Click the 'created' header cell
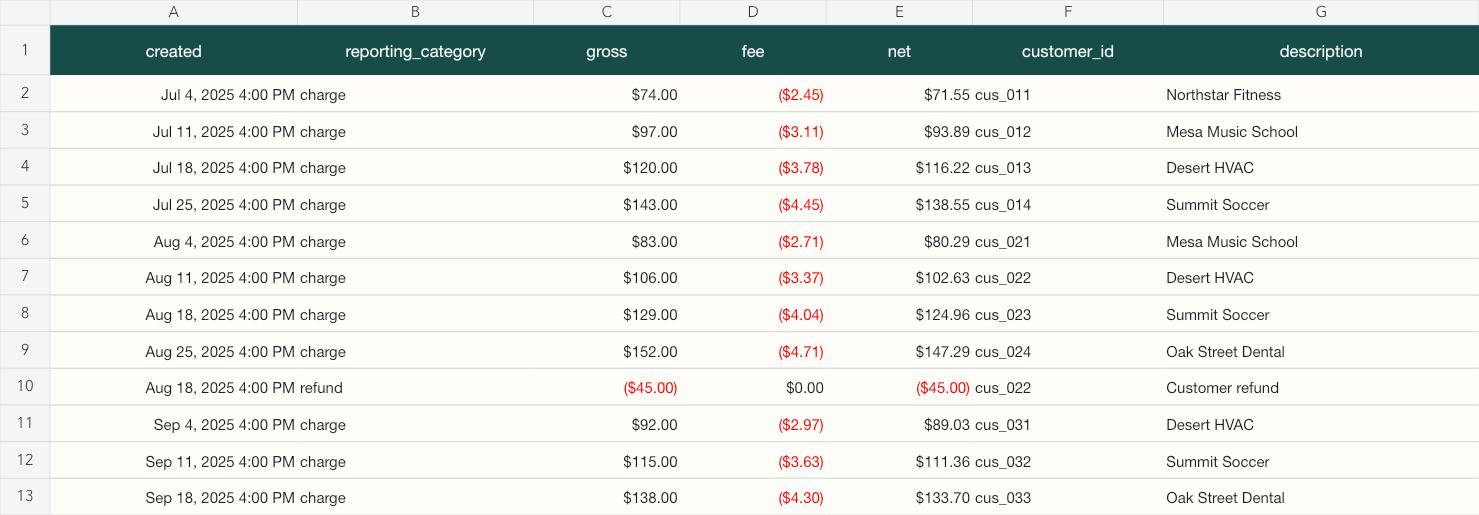The image size is (1479, 515). tap(174, 50)
